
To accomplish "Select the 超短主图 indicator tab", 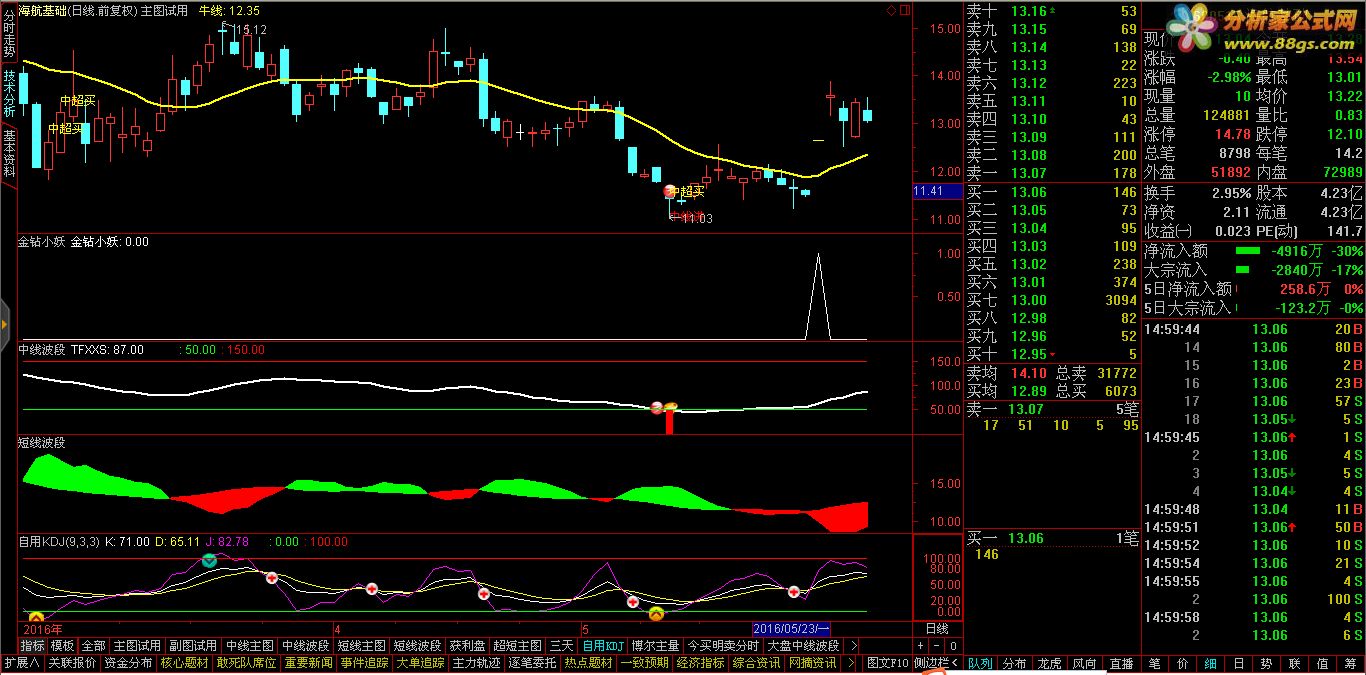I will click(517, 646).
